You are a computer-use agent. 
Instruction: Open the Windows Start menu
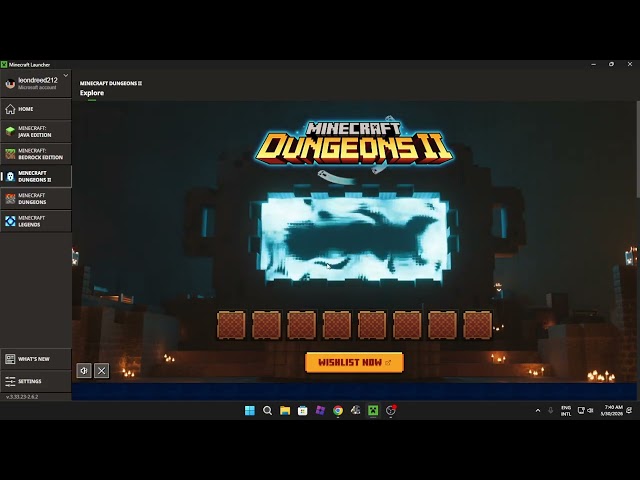tap(250, 410)
